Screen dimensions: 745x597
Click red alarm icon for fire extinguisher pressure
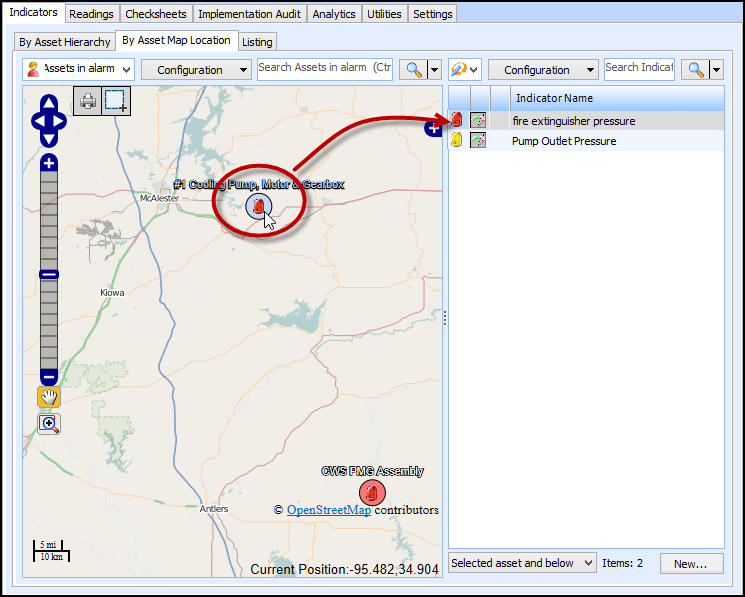(457, 121)
